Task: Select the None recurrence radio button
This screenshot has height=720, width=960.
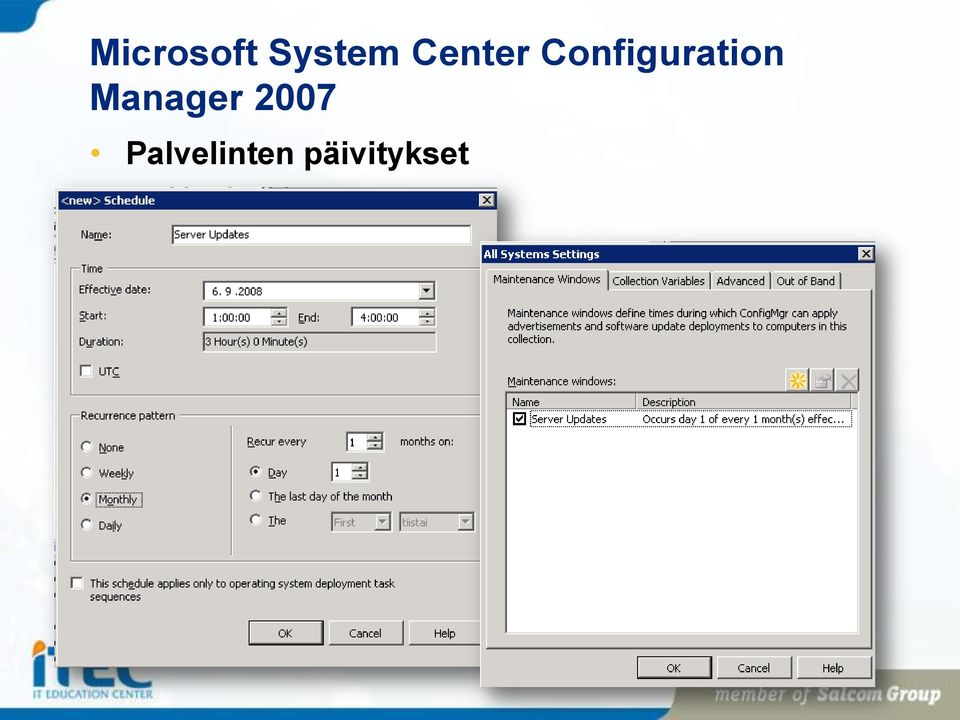Action: (86, 447)
